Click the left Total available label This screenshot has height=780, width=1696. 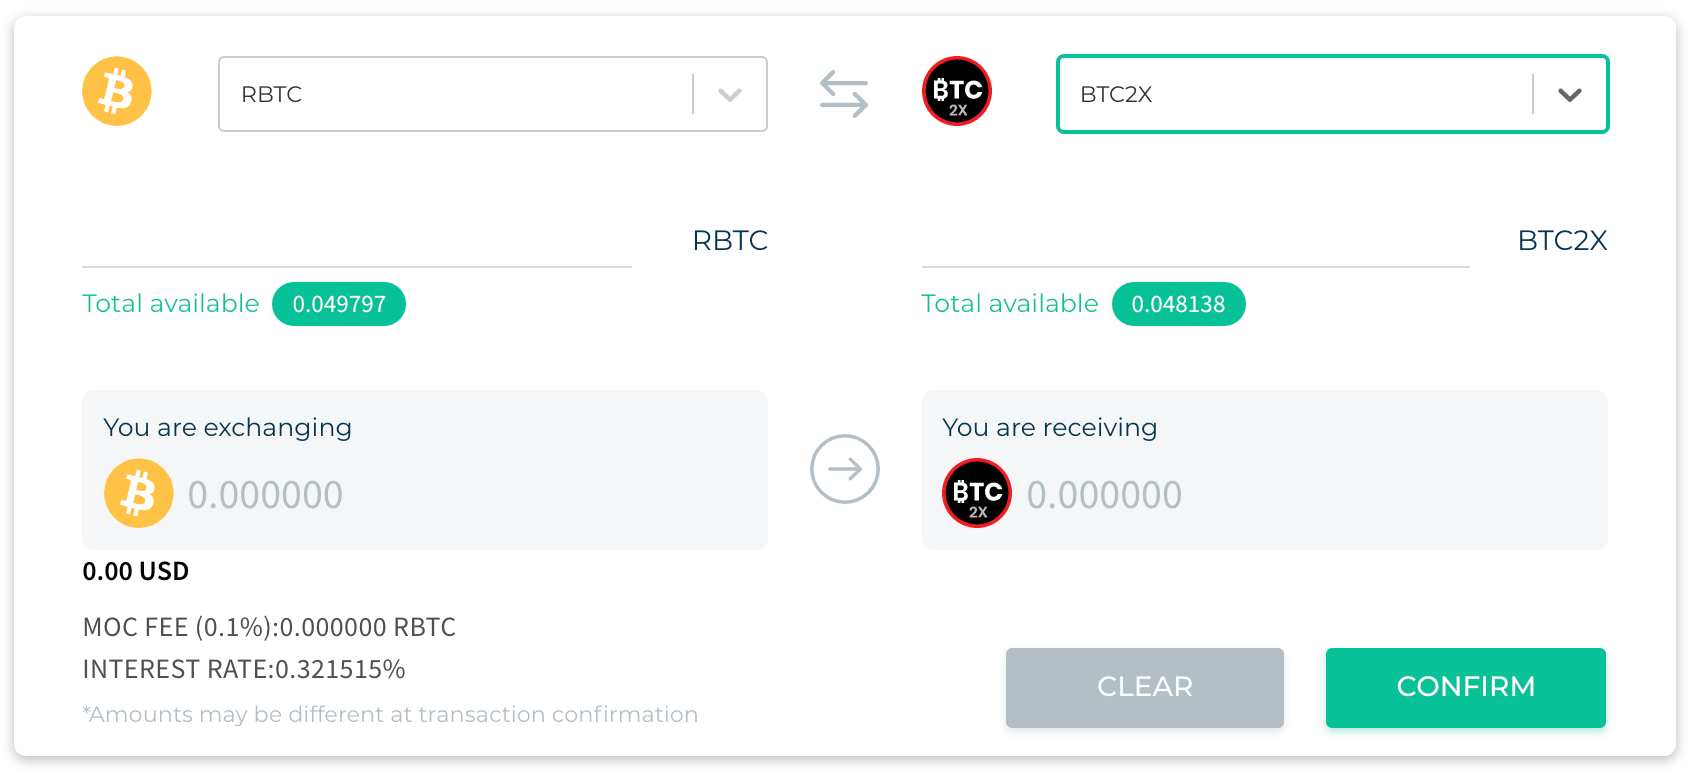(170, 304)
